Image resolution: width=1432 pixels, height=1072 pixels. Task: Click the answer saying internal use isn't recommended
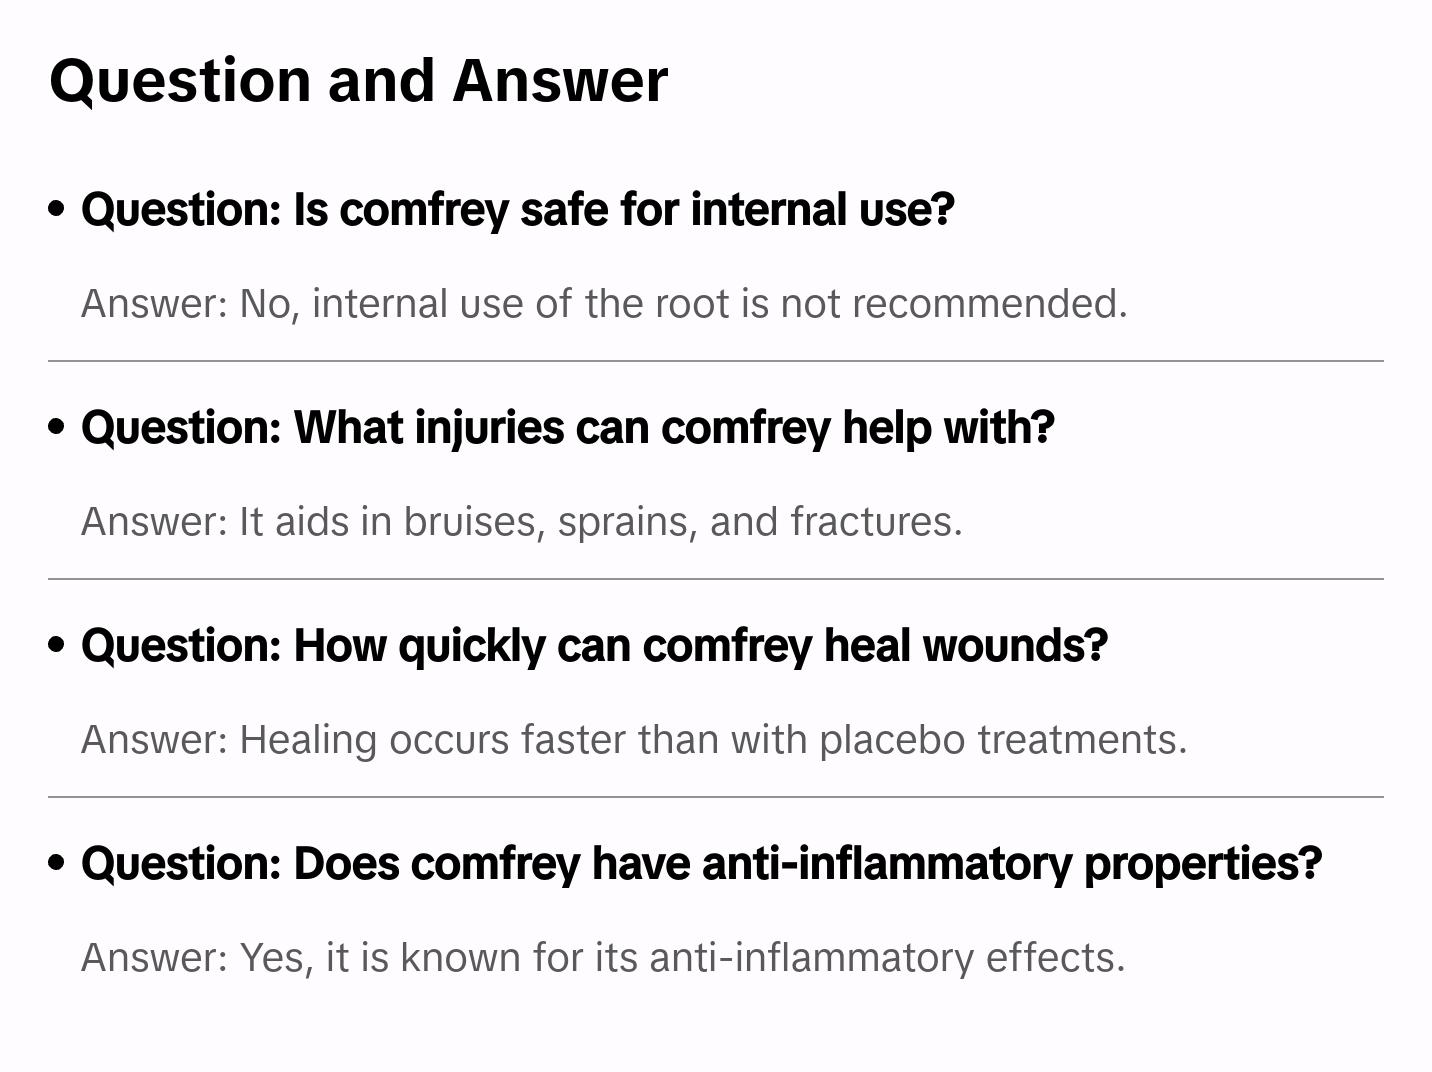[x=604, y=304]
